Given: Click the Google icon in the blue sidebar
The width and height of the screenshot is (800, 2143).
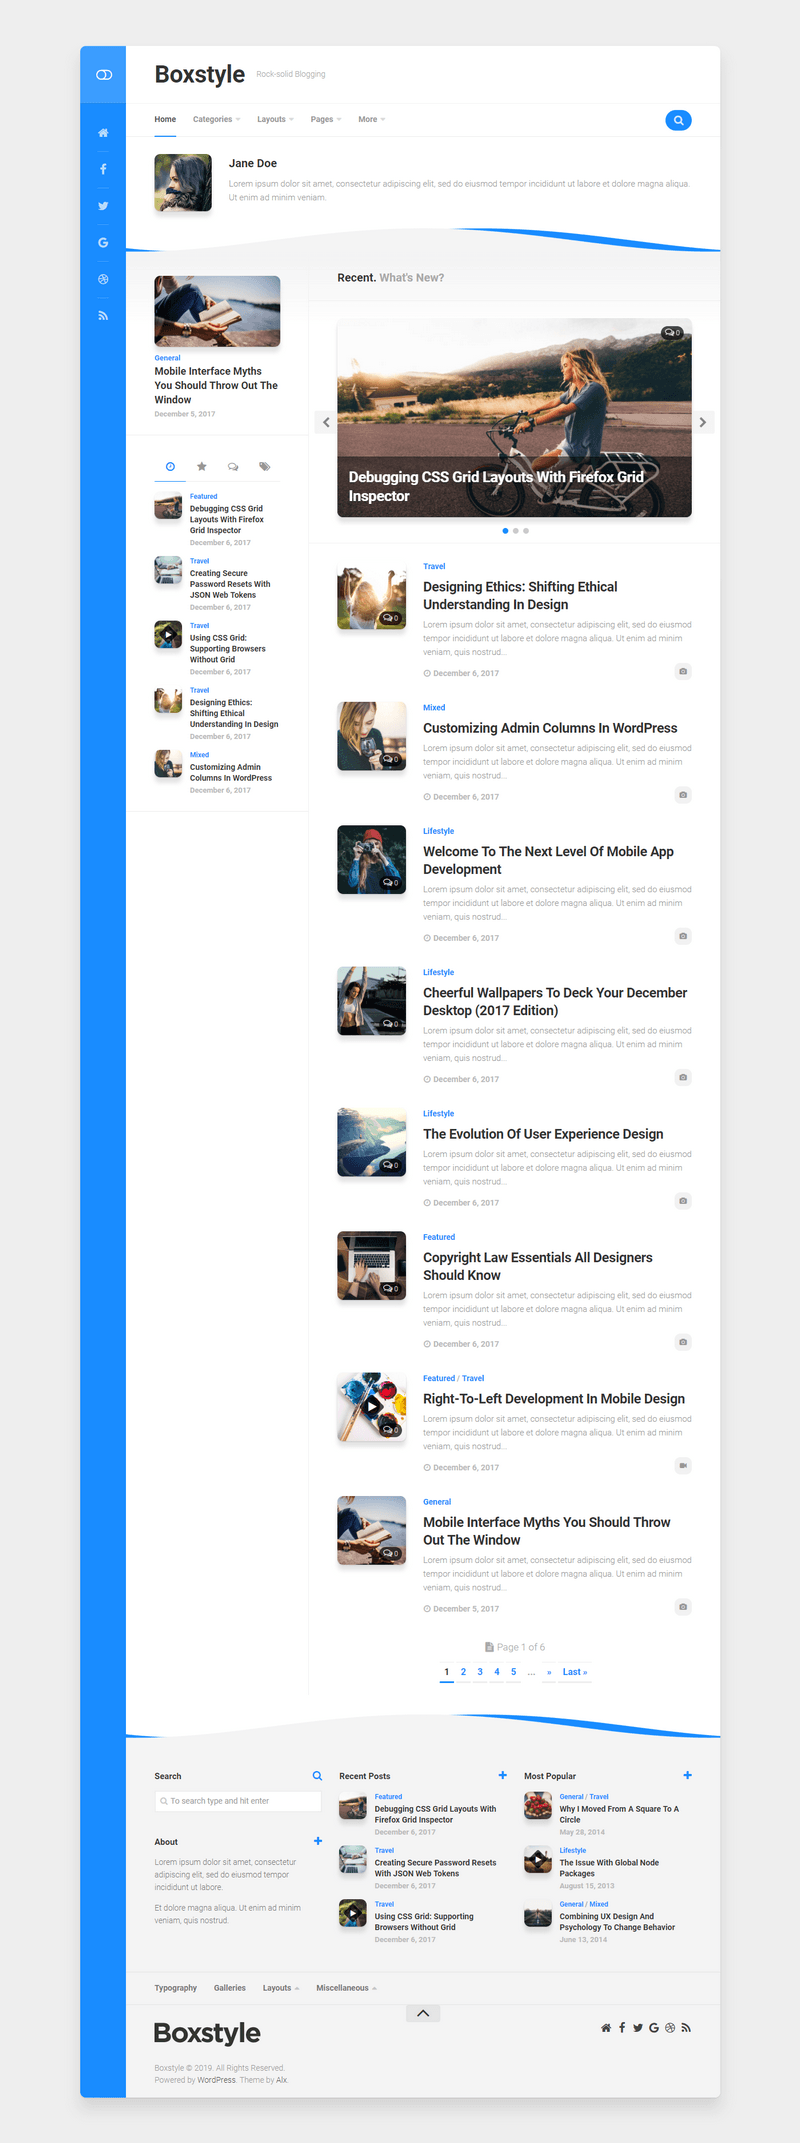Looking at the screenshot, I should click(103, 243).
